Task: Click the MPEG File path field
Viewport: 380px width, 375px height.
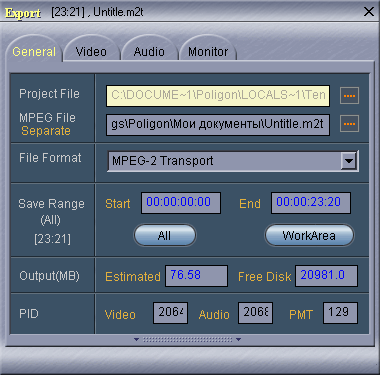Action: [218, 125]
